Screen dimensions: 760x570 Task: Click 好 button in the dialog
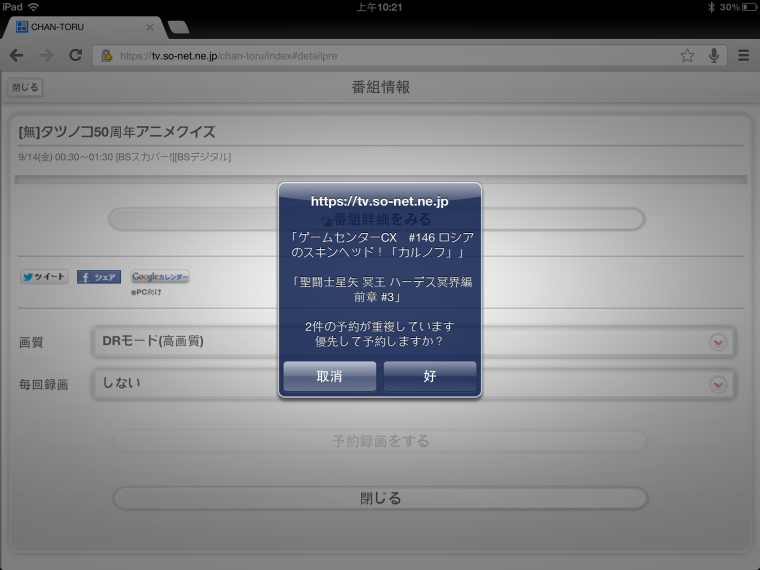click(430, 376)
